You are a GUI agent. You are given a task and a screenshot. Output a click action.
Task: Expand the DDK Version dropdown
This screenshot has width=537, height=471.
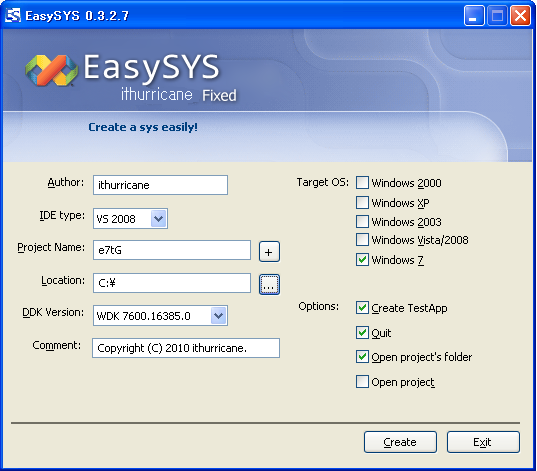218,315
